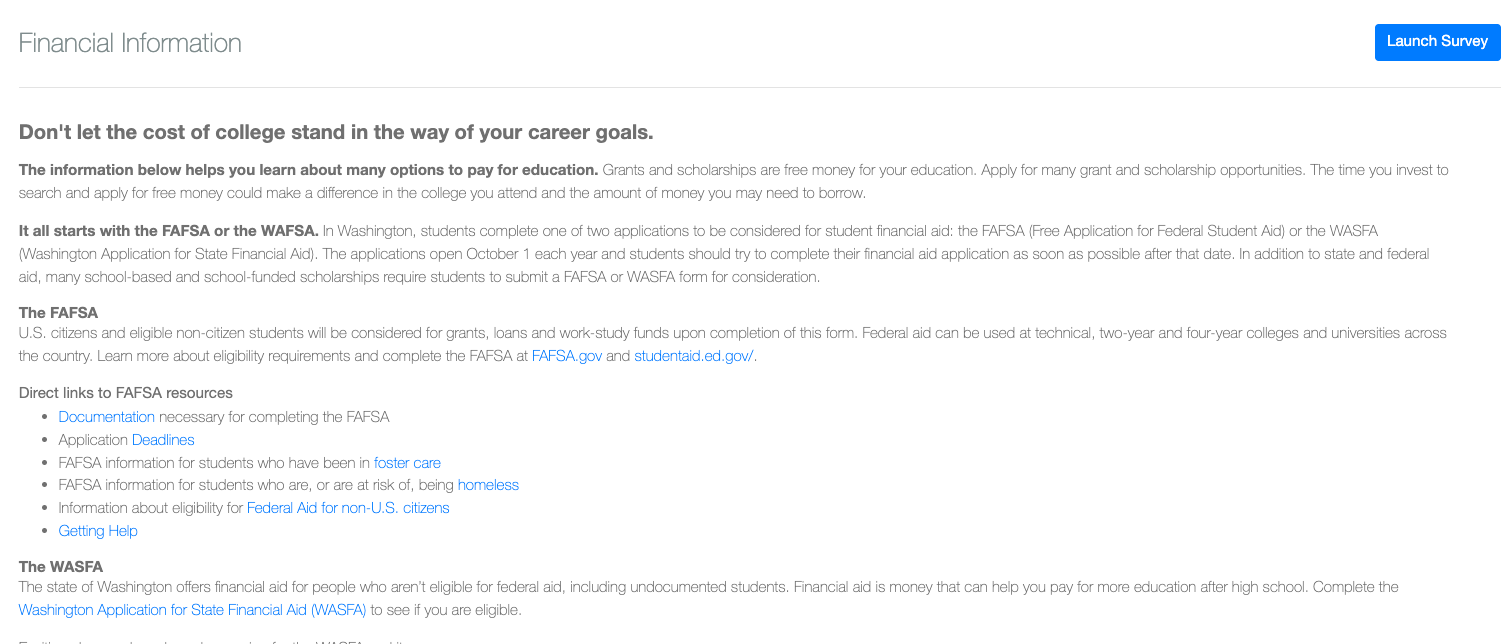
Task: Click bold "The information below helps you learn" text
Action: click(308, 170)
